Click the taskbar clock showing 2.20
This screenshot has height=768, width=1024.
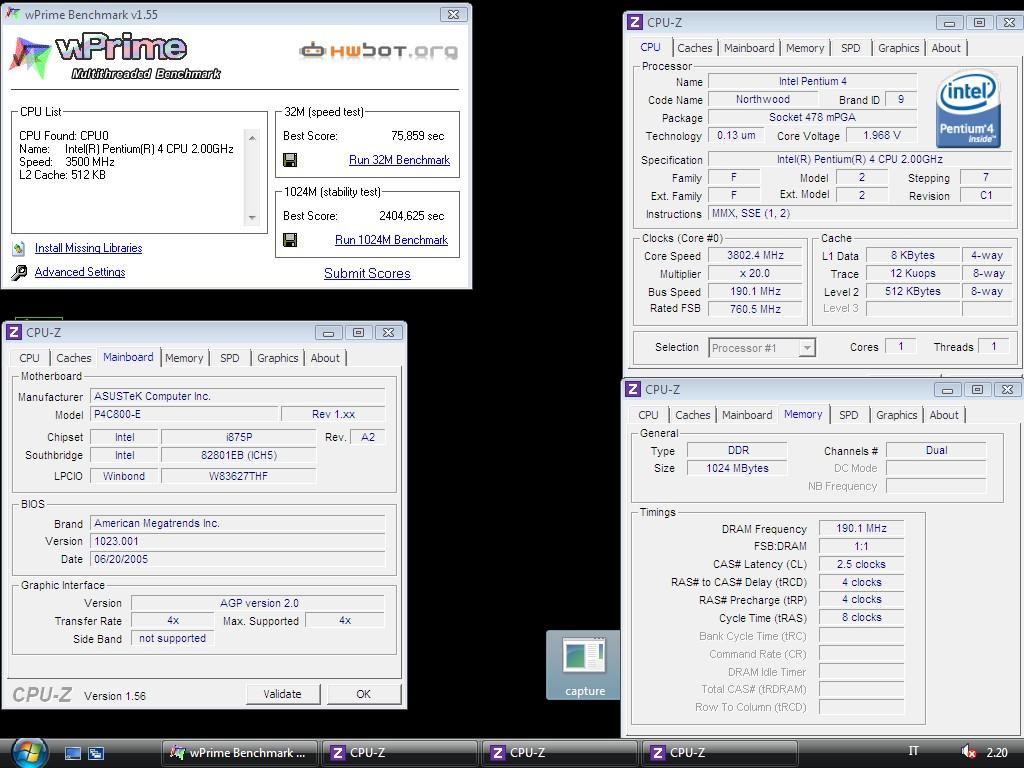point(997,752)
